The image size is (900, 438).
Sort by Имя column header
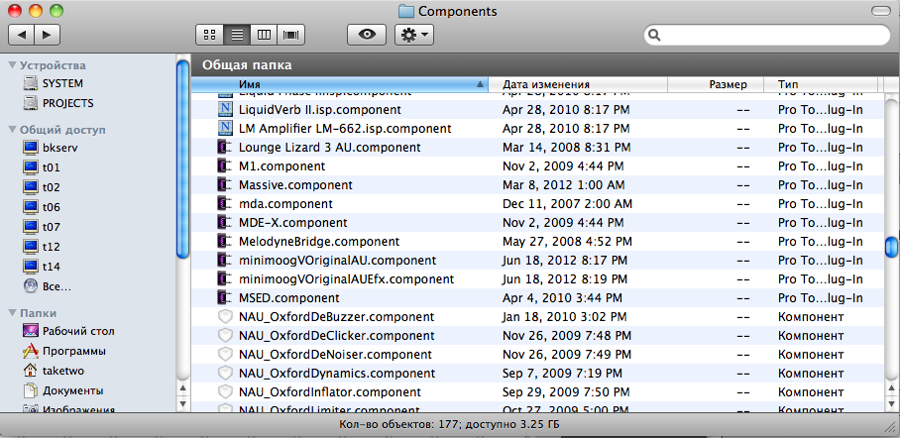[339, 84]
